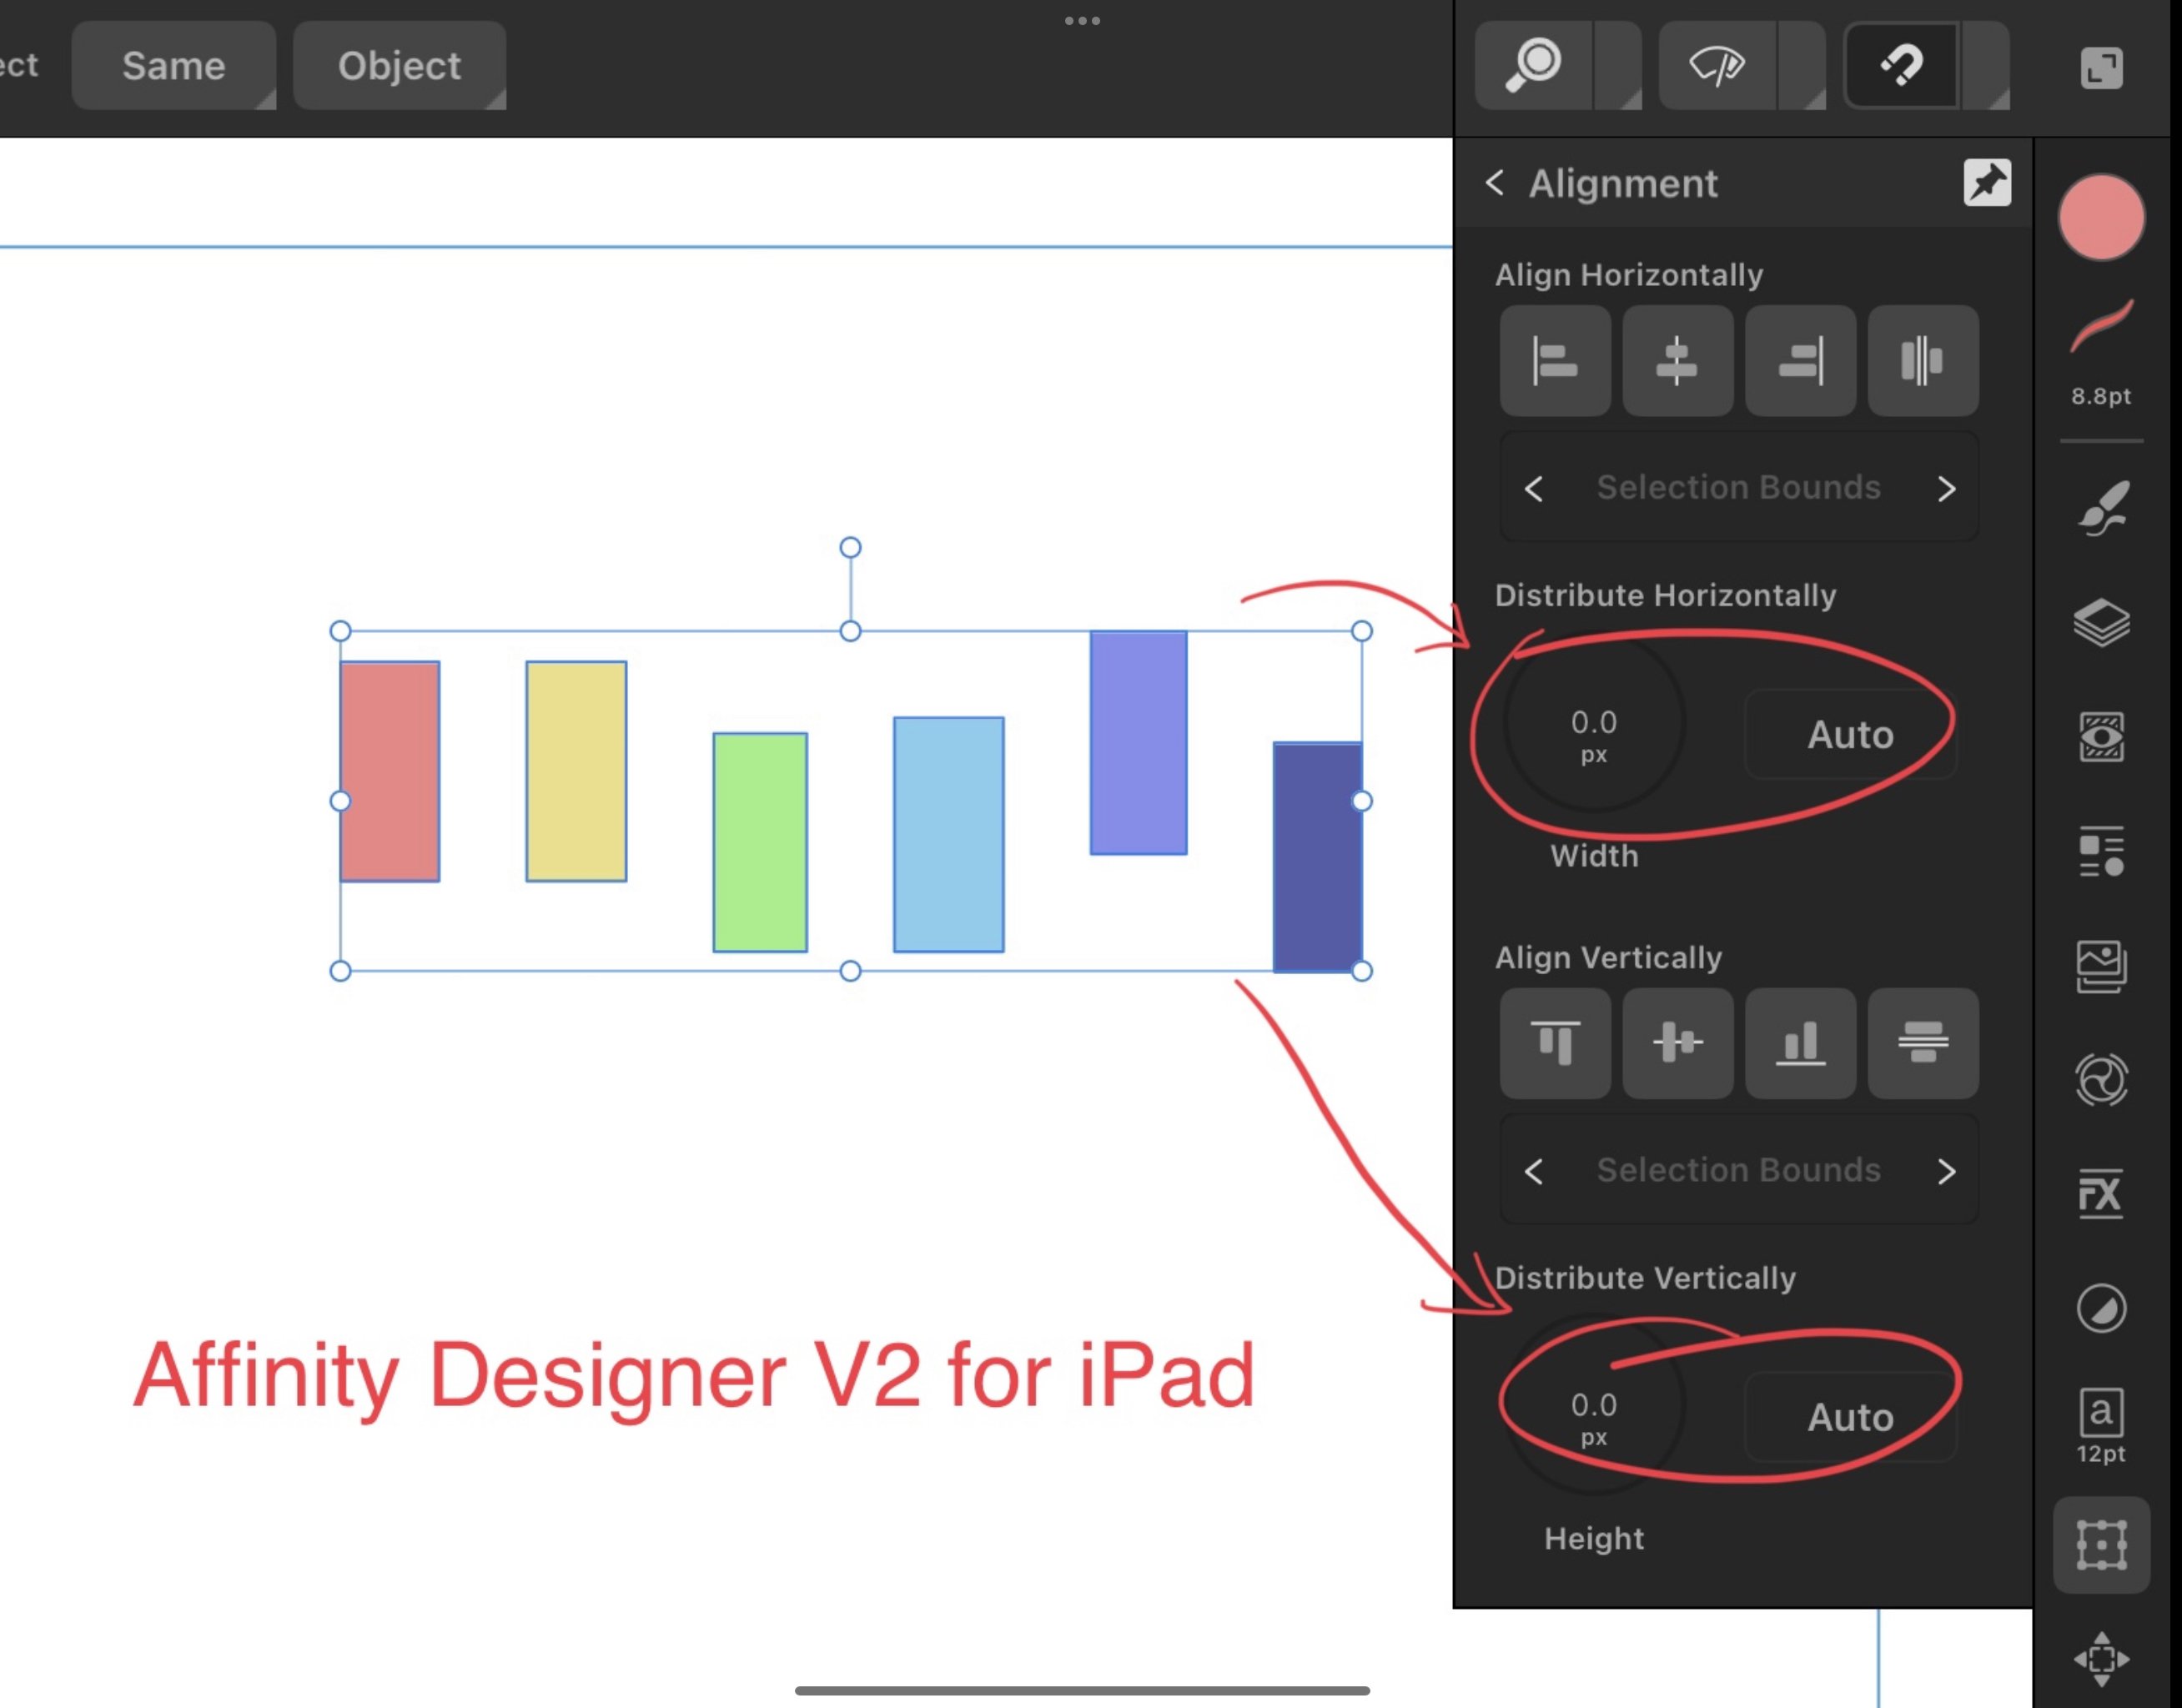Click Space Horizontally icon

pyautogui.click(x=1922, y=361)
